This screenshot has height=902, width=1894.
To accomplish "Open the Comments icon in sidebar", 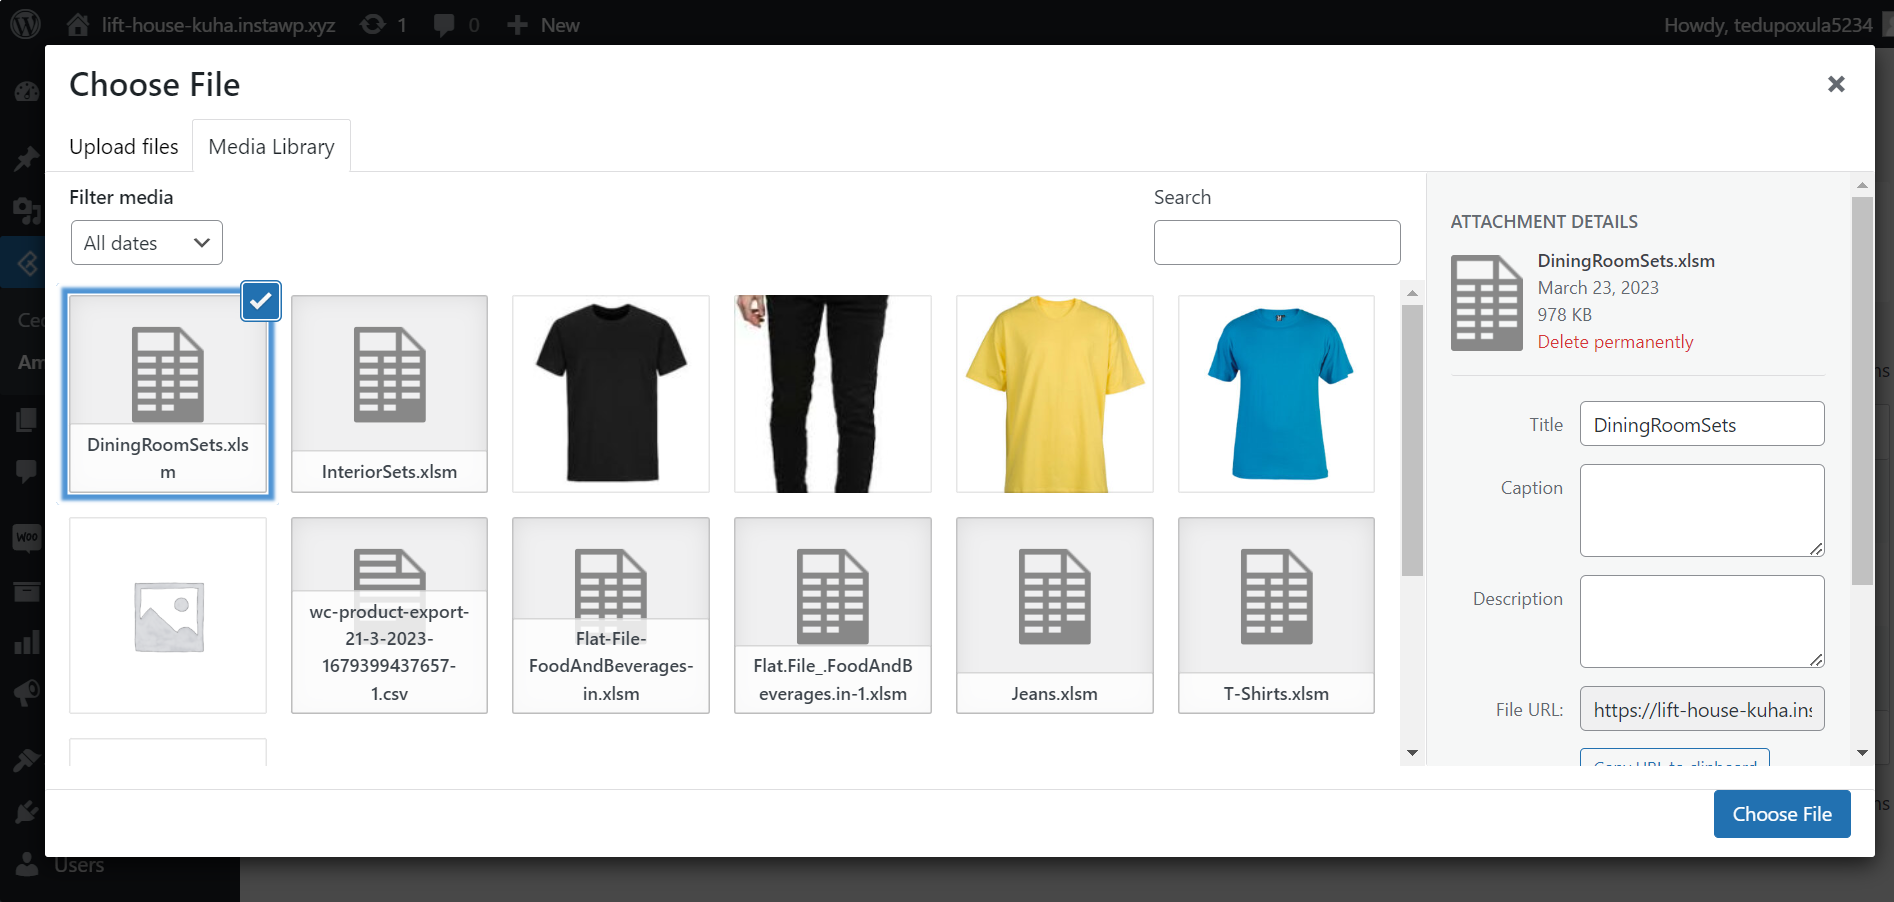I will tap(27, 471).
